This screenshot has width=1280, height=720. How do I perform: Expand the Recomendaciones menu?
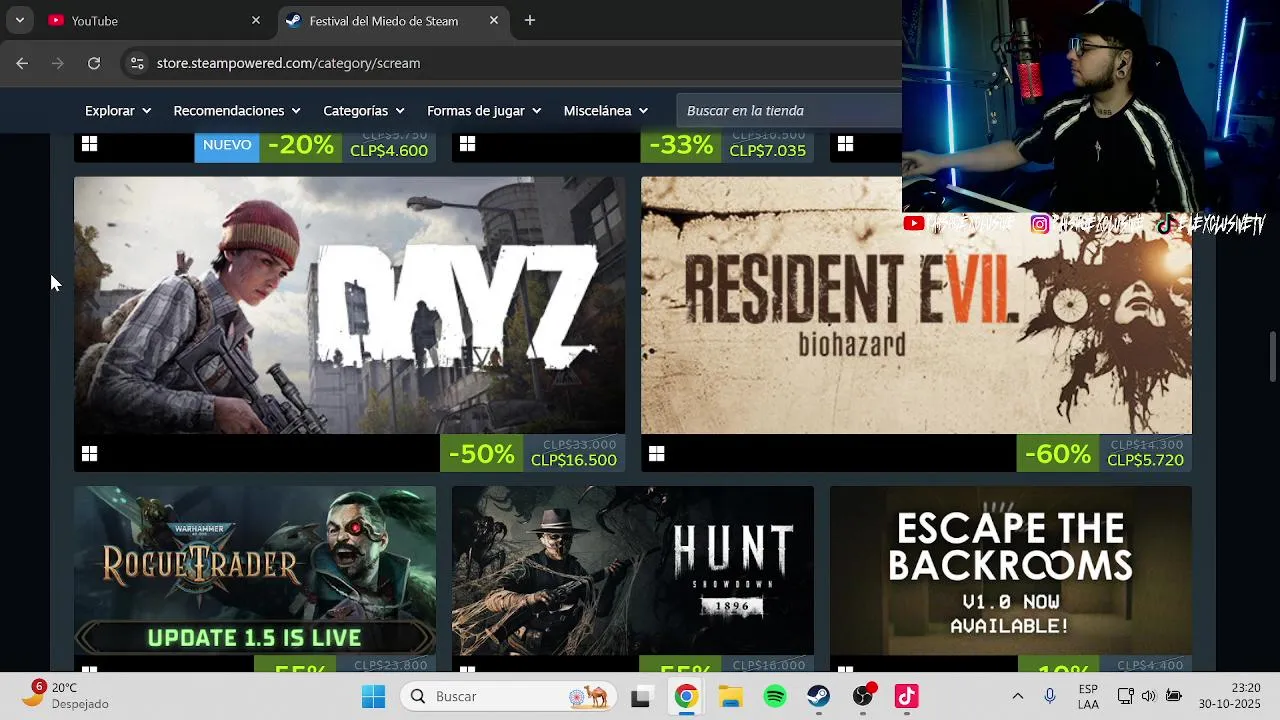[236, 111]
